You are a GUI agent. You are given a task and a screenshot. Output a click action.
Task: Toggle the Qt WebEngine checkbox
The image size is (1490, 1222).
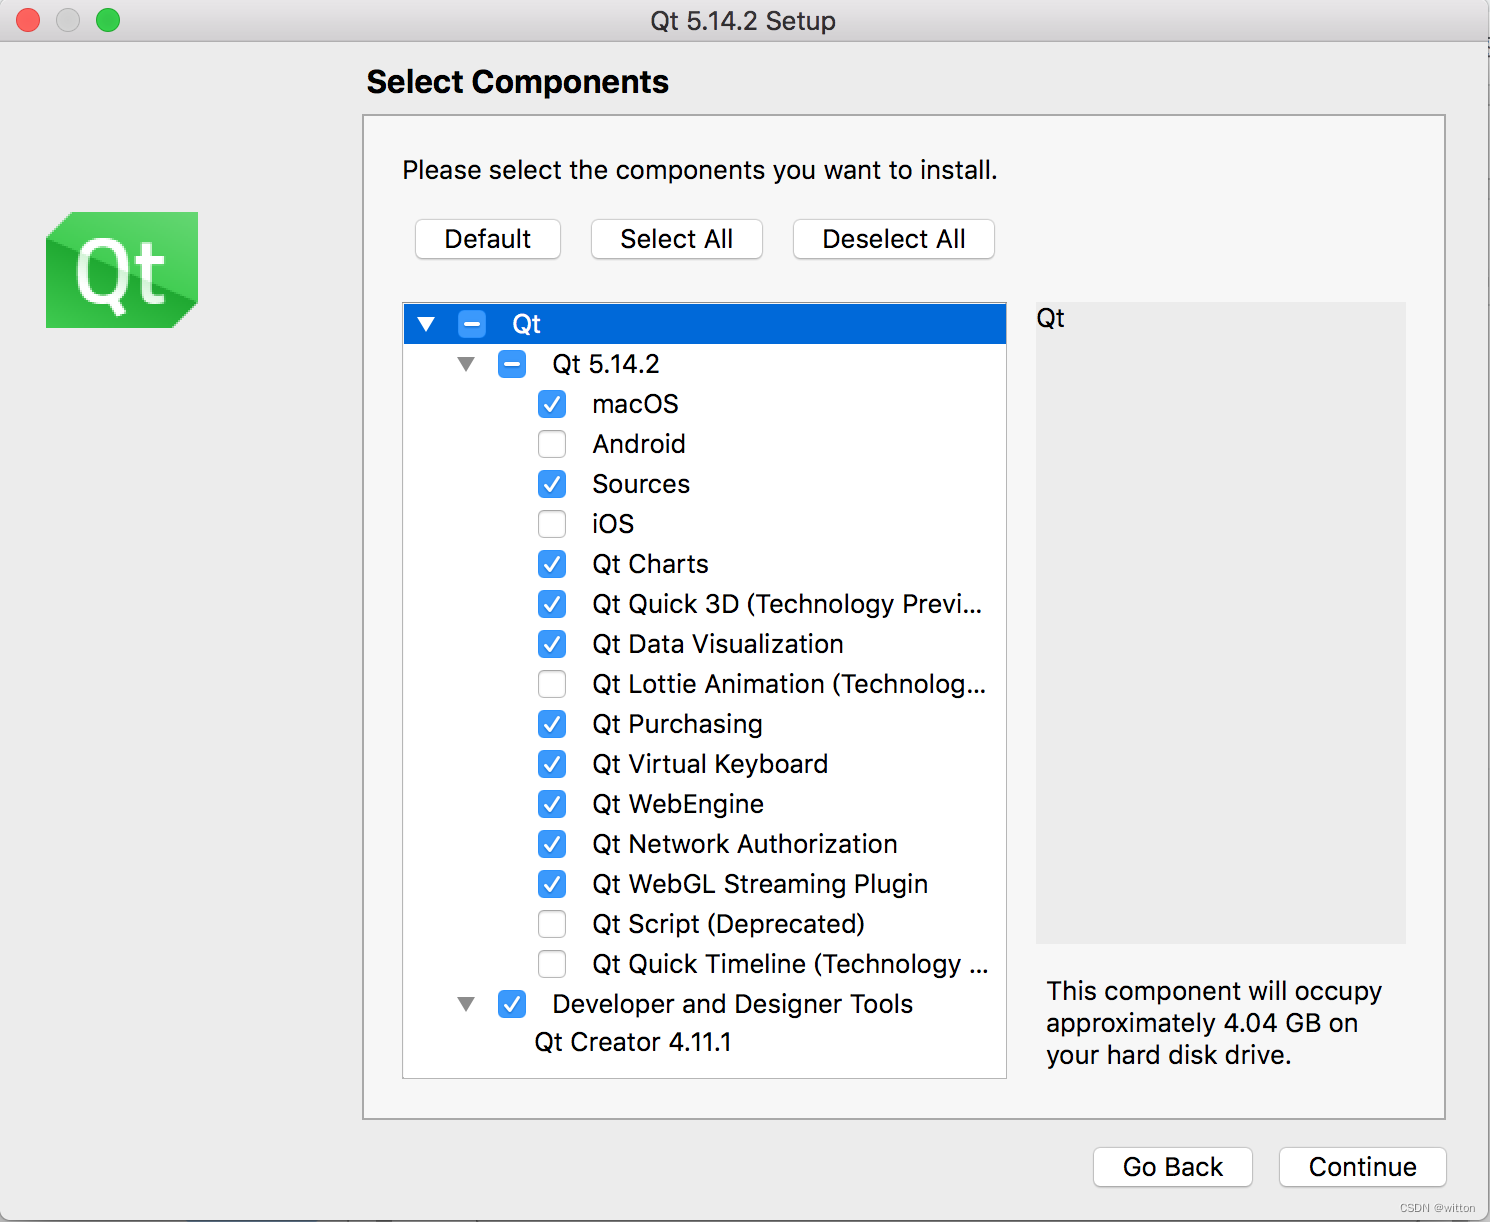pyautogui.click(x=552, y=804)
